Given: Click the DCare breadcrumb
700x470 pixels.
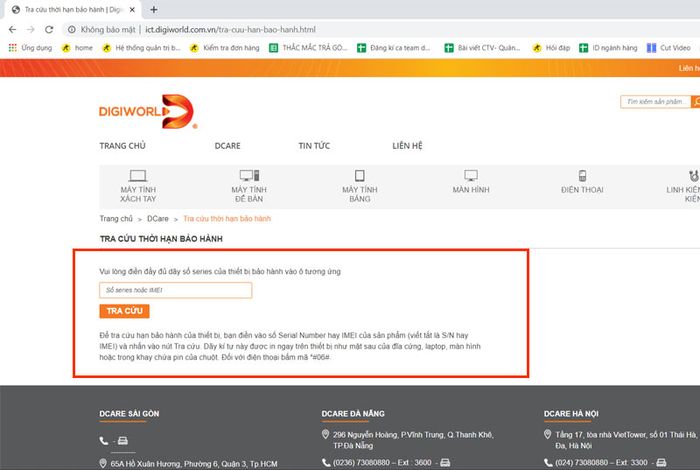Looking at the screenshot, I should [x=158, y=219].
